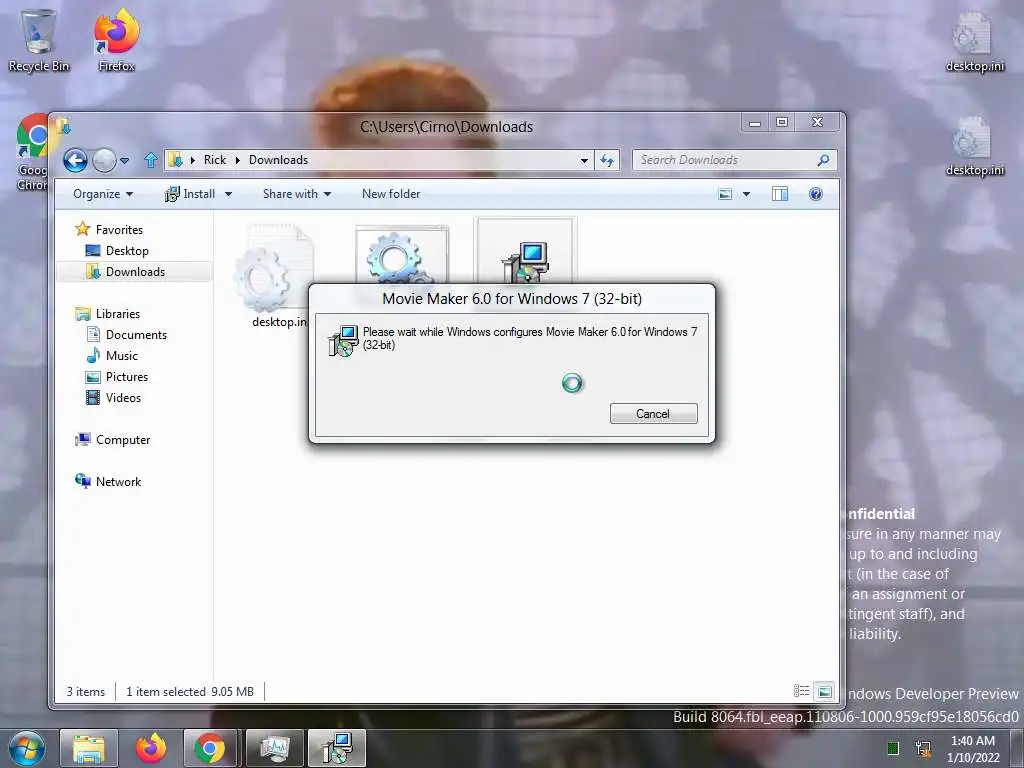
Task: Click the 9.05 MB selection size text
Action: click(232, 692)
